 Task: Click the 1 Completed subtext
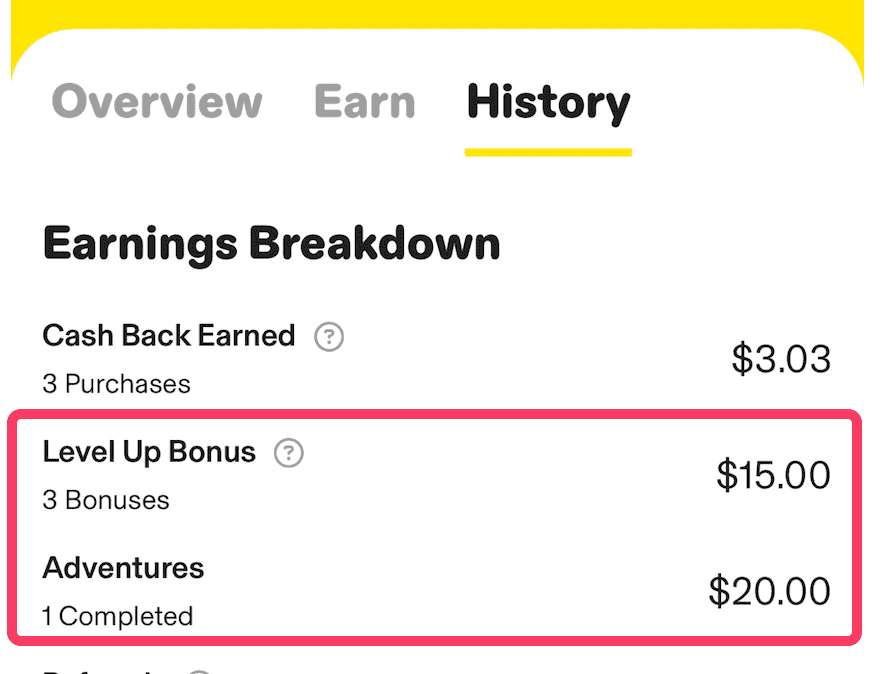pos(117,616)
